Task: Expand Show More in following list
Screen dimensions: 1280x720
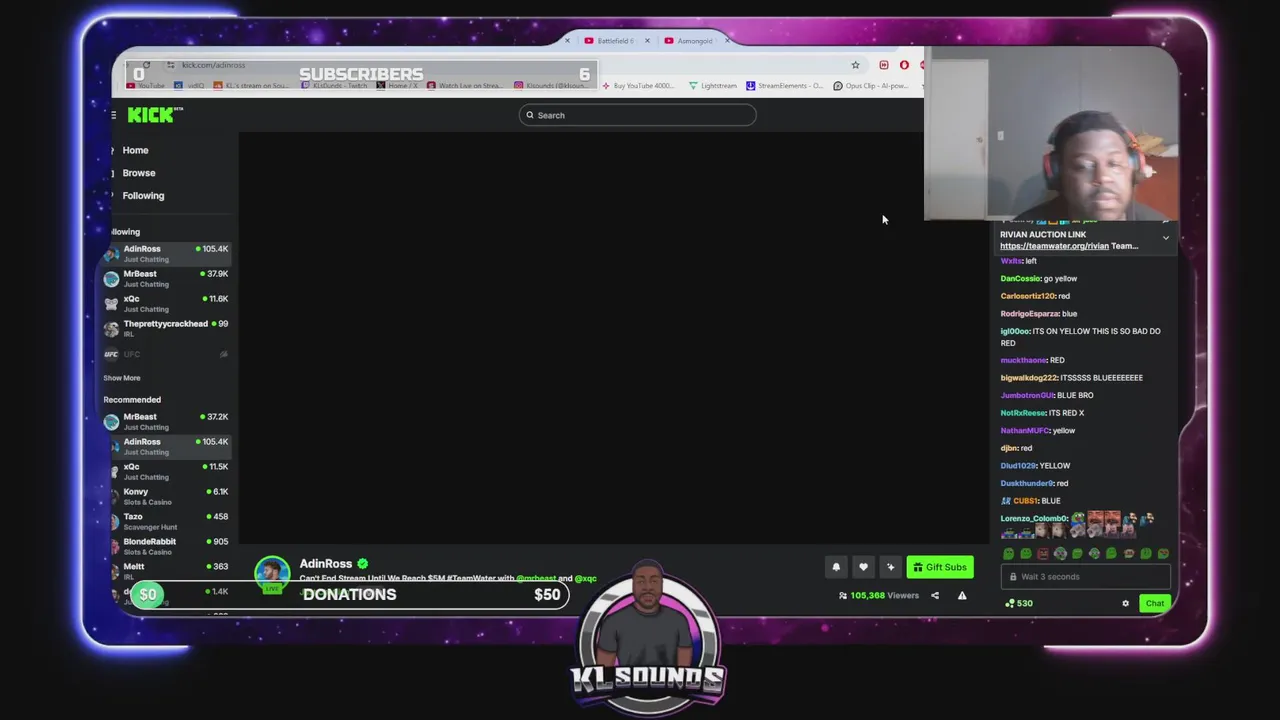Action: [122, 378]
